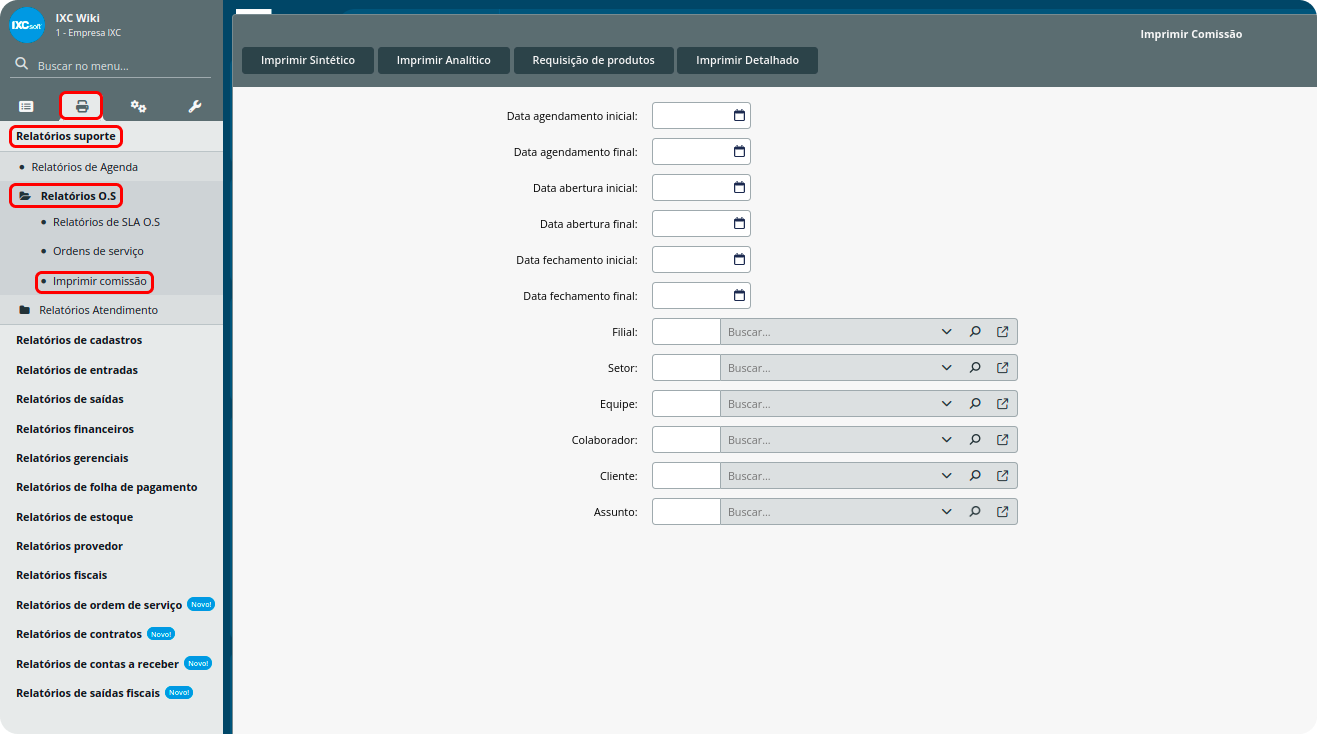
Task: Expand the Equipe dropdown arrow
Action: [x=946, y=403]
